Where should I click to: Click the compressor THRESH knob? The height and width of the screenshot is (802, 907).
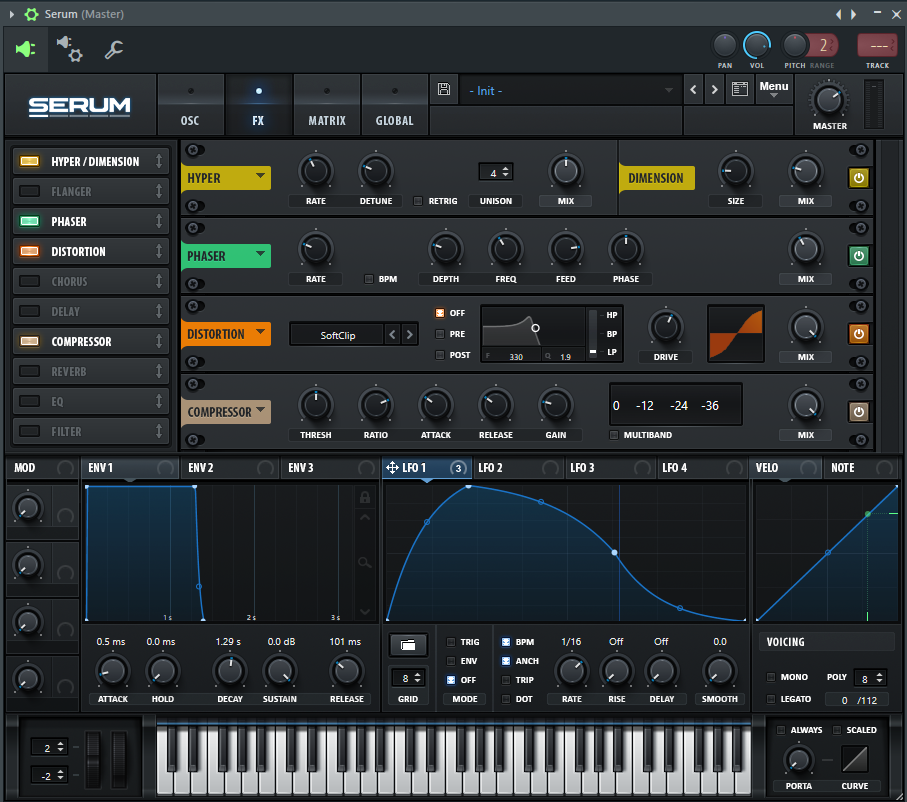tap(316, 404)
